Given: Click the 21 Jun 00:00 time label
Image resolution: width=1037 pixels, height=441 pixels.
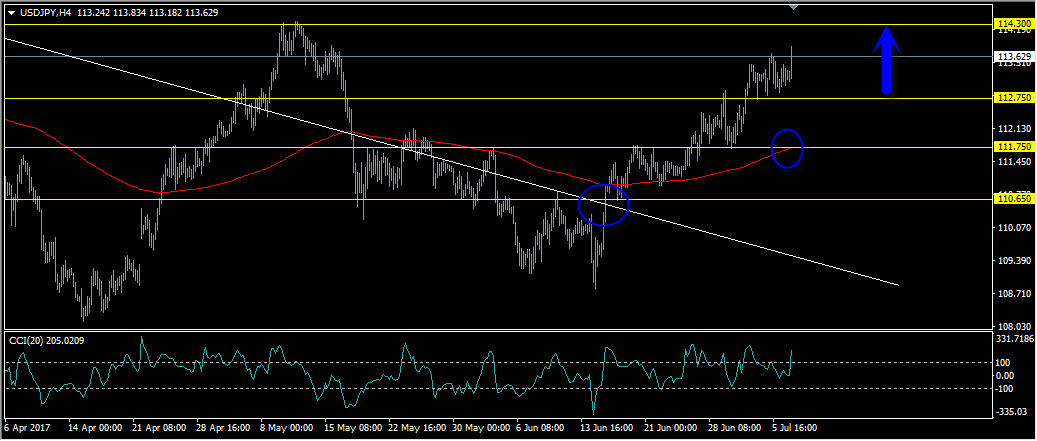Looking at the screenshot, I should (672, 428).
